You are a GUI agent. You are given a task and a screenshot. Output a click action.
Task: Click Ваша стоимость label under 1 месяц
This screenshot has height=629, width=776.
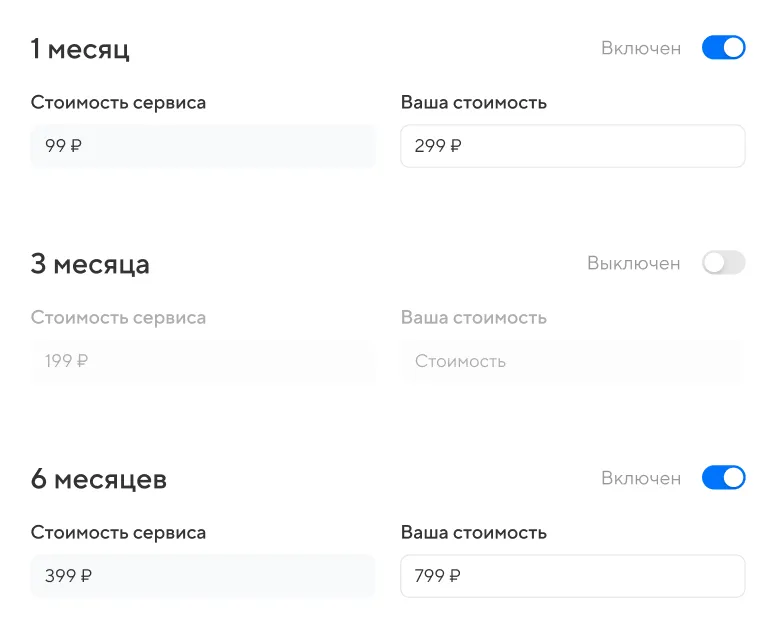474,103
